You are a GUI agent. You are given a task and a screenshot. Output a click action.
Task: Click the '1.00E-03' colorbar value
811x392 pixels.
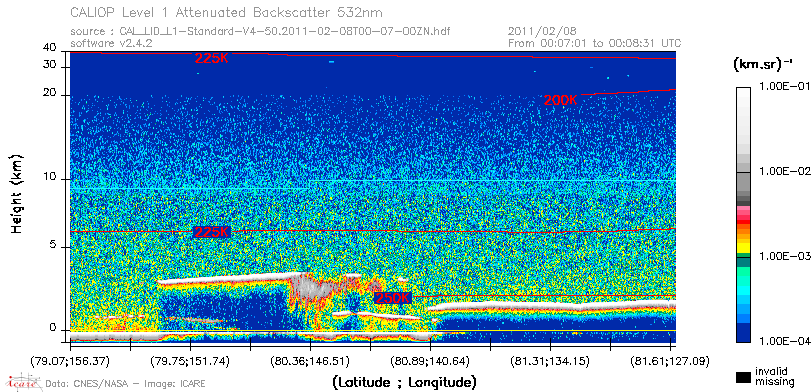click(x=784, y=257)
